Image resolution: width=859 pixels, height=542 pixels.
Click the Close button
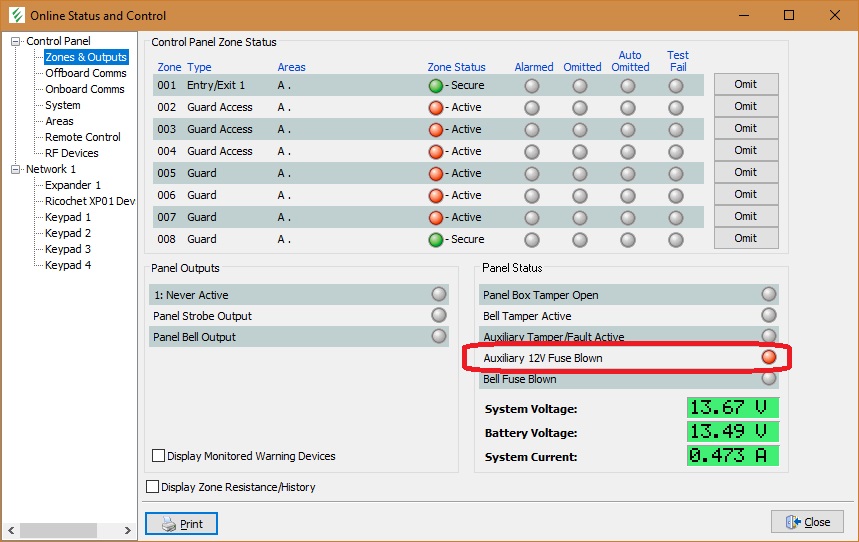click(808, 522)
